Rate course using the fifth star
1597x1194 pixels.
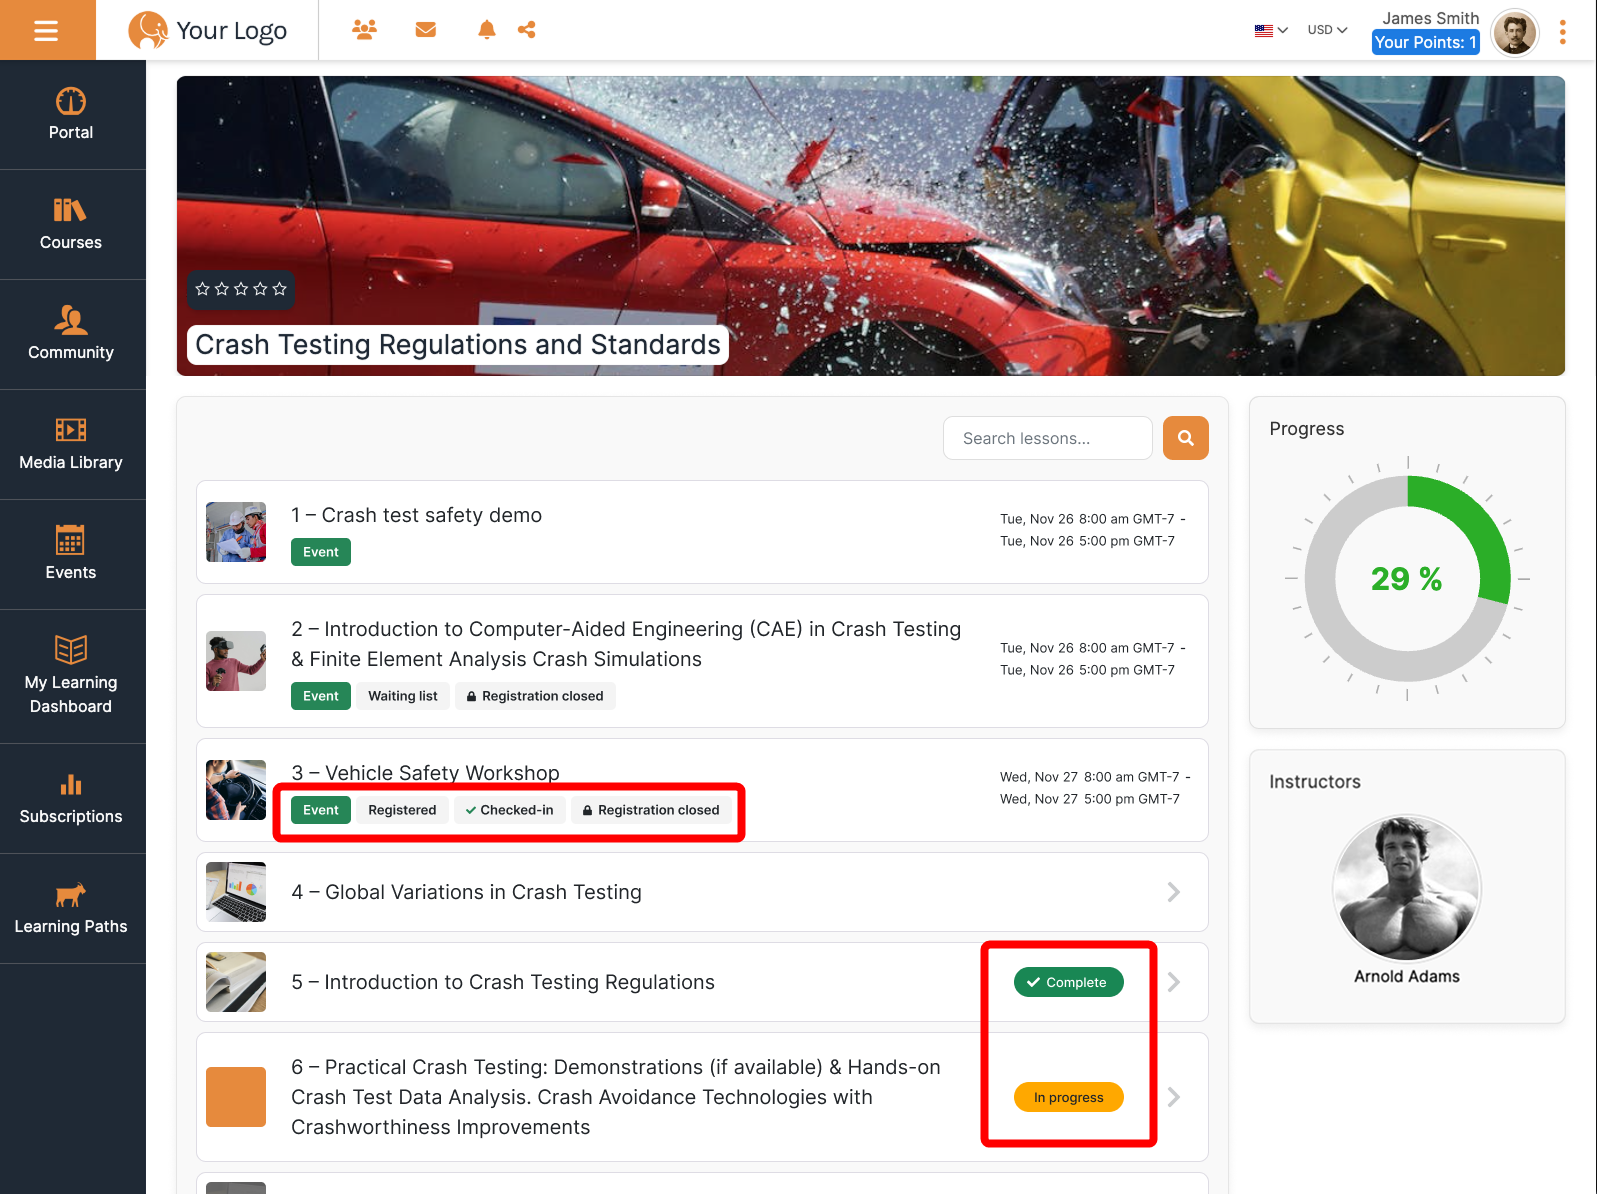279,289
